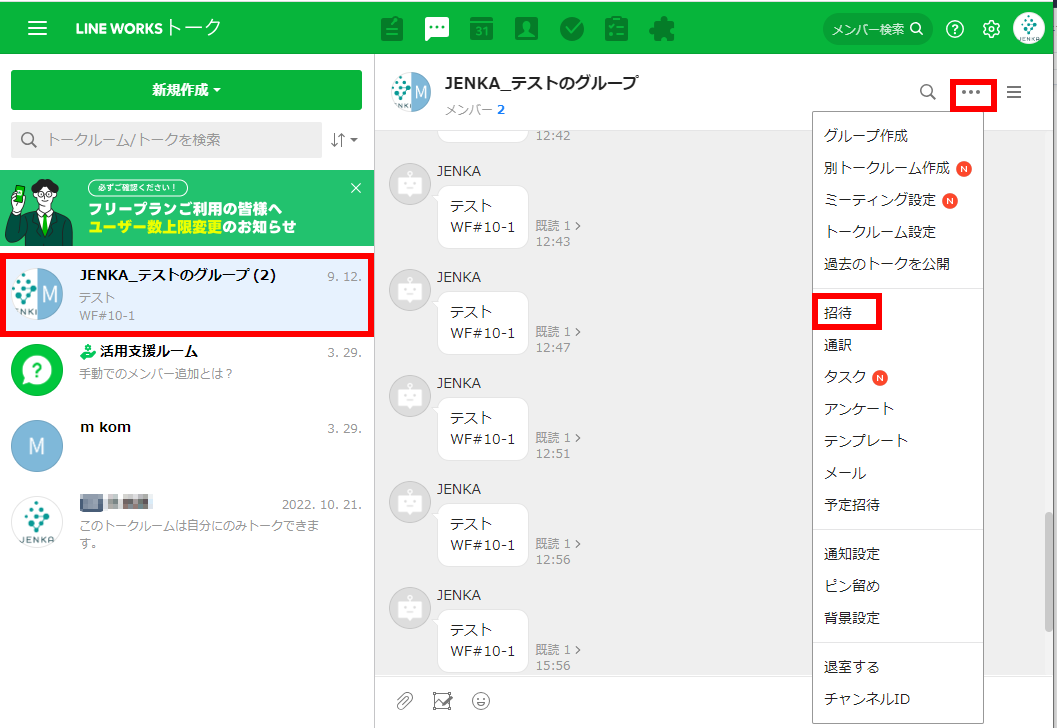The height and width of the screenshot is (728, 1057).
Task: Open the puzzle piece apps icon
Action: pos(661,29)
